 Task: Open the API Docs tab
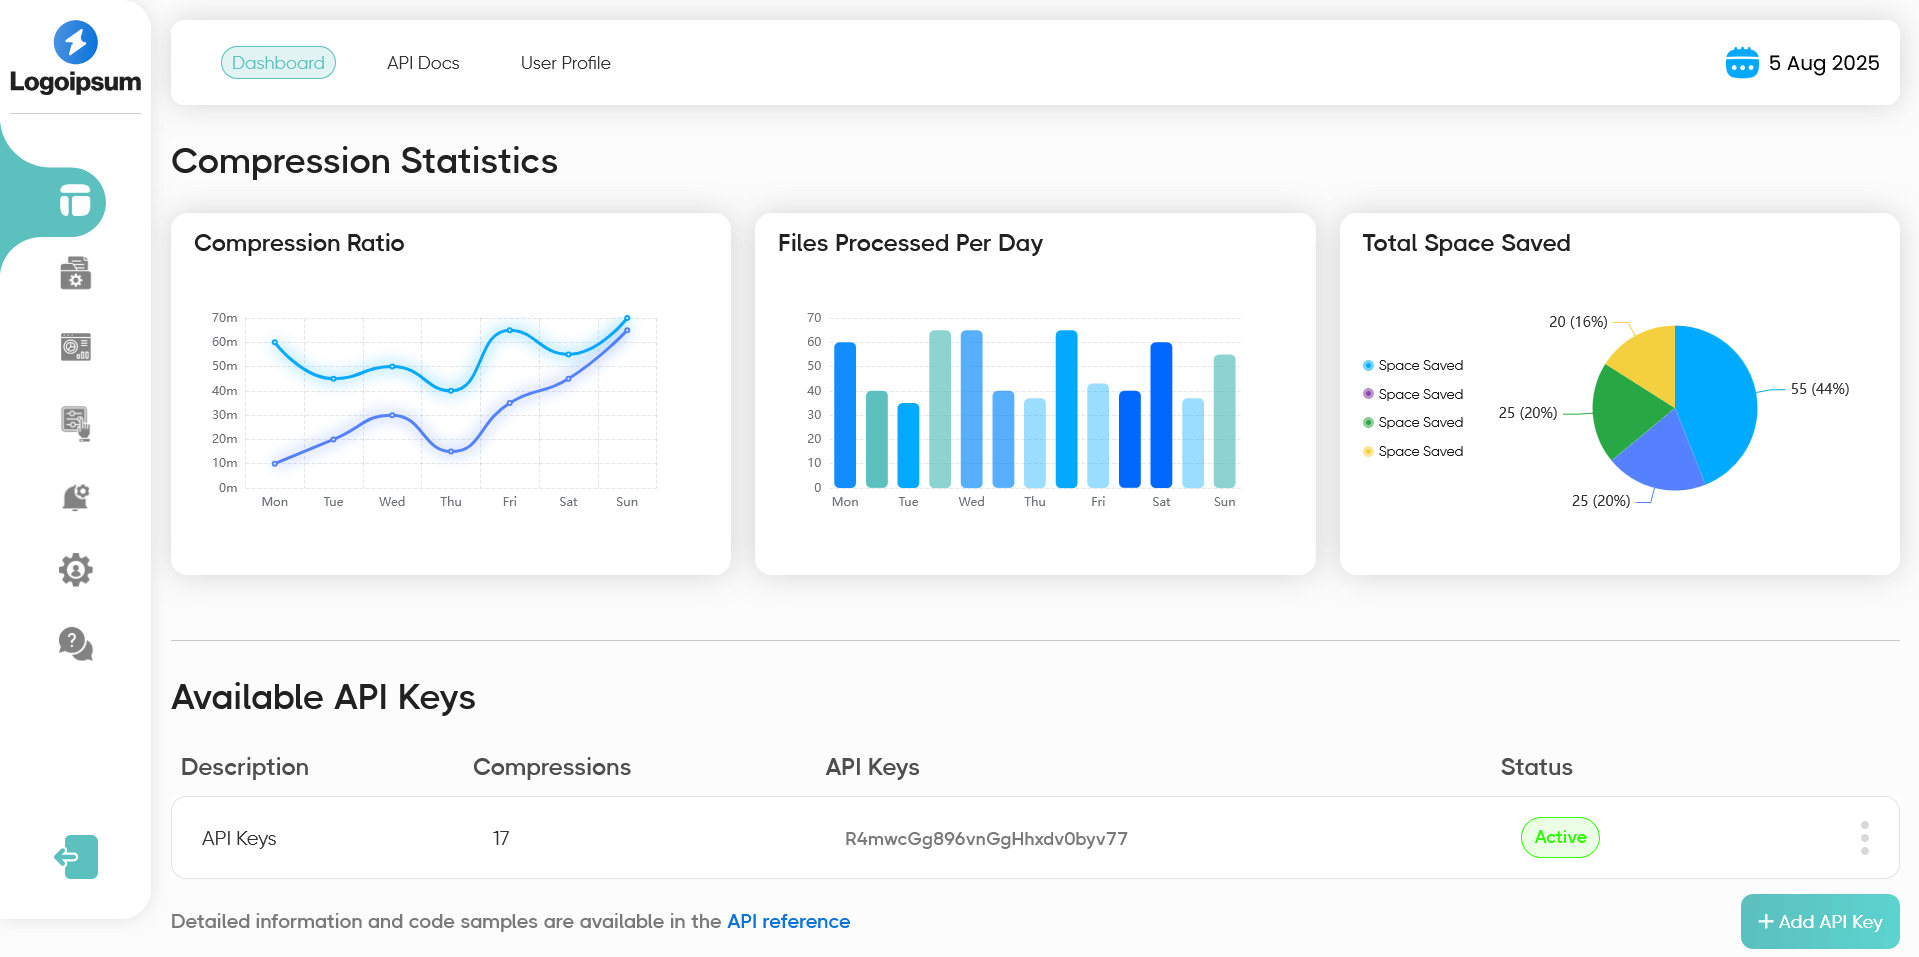423,63
